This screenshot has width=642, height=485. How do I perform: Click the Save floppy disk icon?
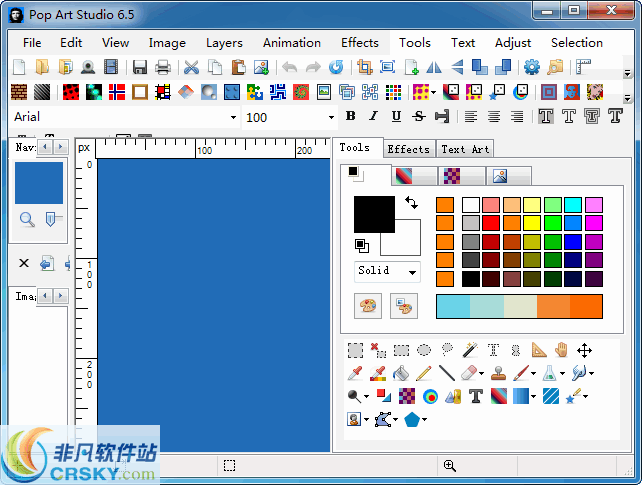click(x=140, y=67)
